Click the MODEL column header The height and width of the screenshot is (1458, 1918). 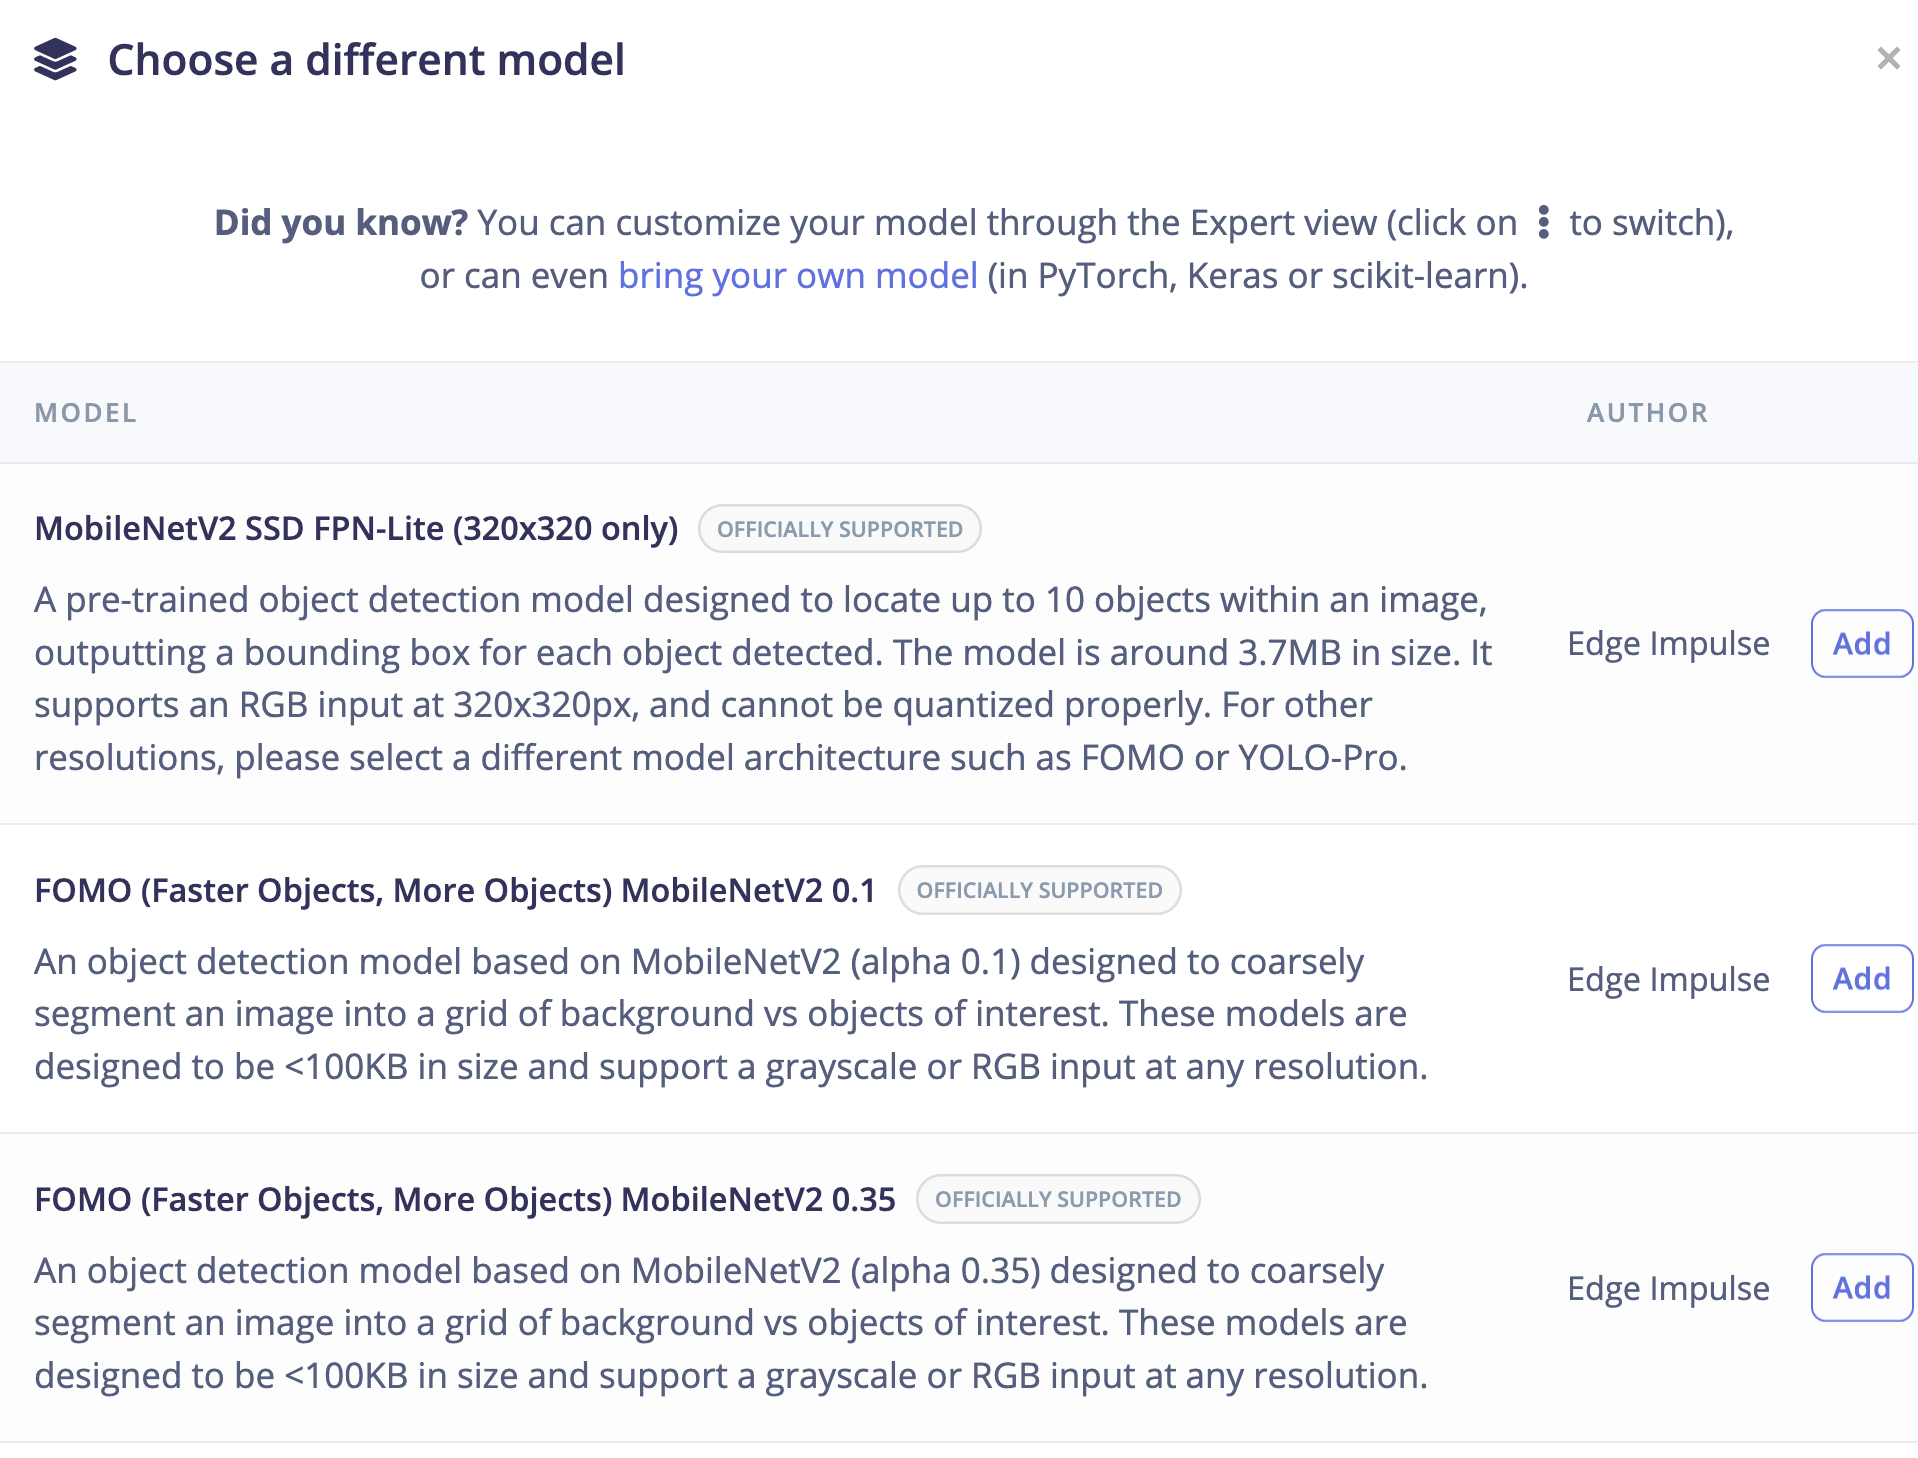[x=86, y=413]
